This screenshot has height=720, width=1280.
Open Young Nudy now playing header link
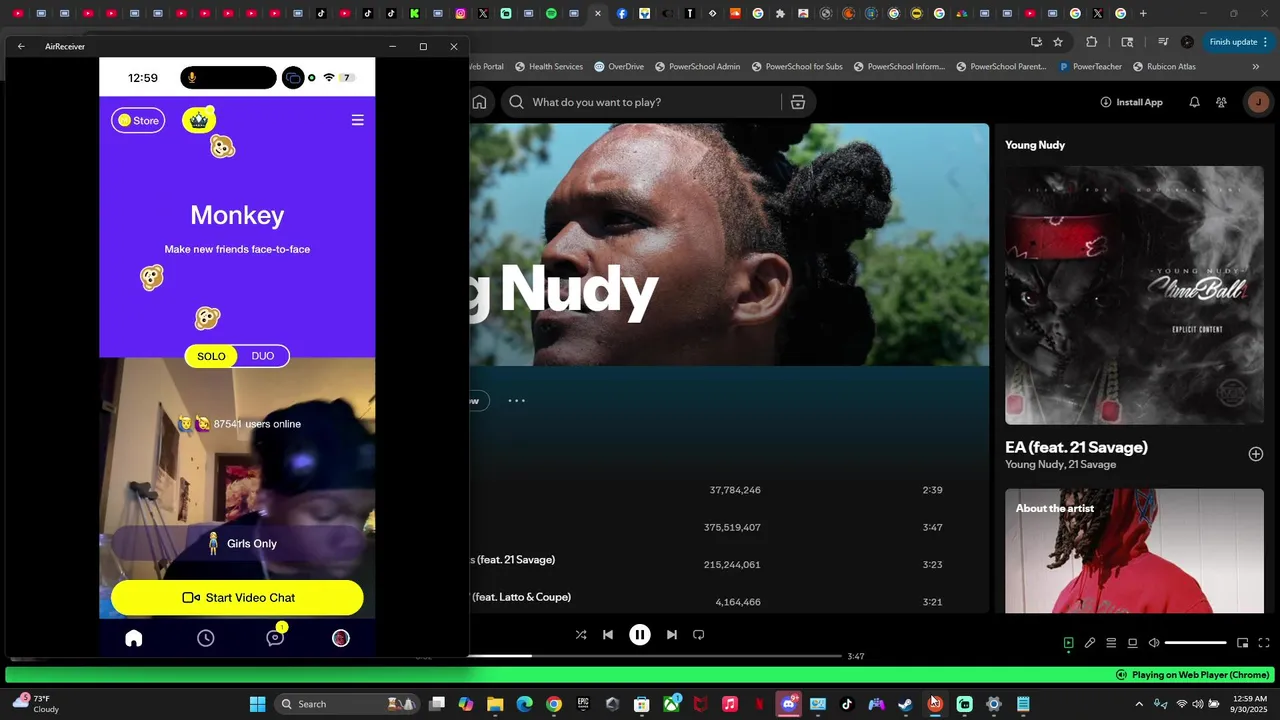pyautogui.click(x=1035, y=145)
